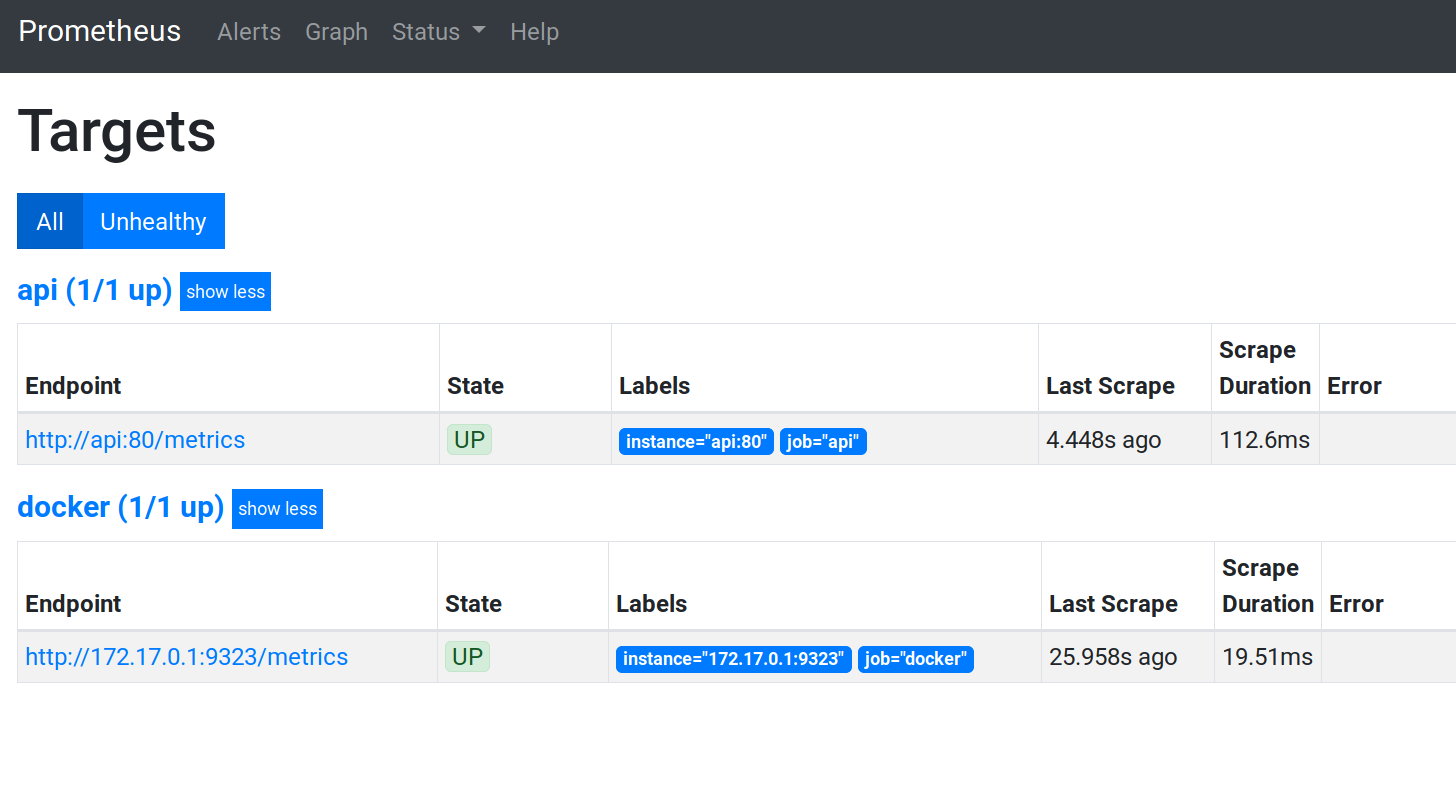Image resolution: width=1456 pixels, height=808 pixels.
Task: Select the All targets filter
Action: point(50,221)
